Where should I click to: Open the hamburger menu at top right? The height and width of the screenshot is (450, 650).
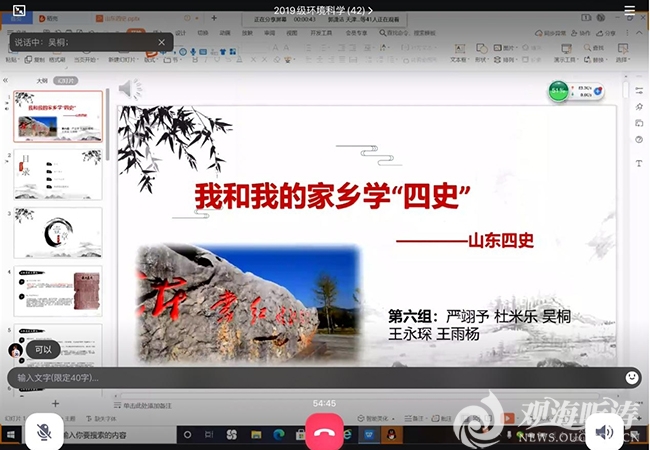point(629,10)
